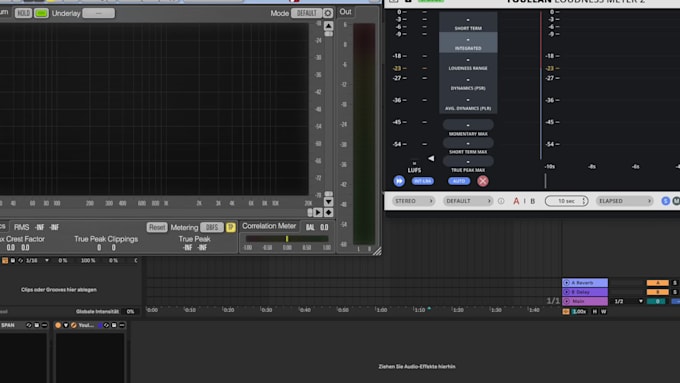Click the 100 % groove value field
The width and height of the screenshot is (680, 383).
click(88, 261)
